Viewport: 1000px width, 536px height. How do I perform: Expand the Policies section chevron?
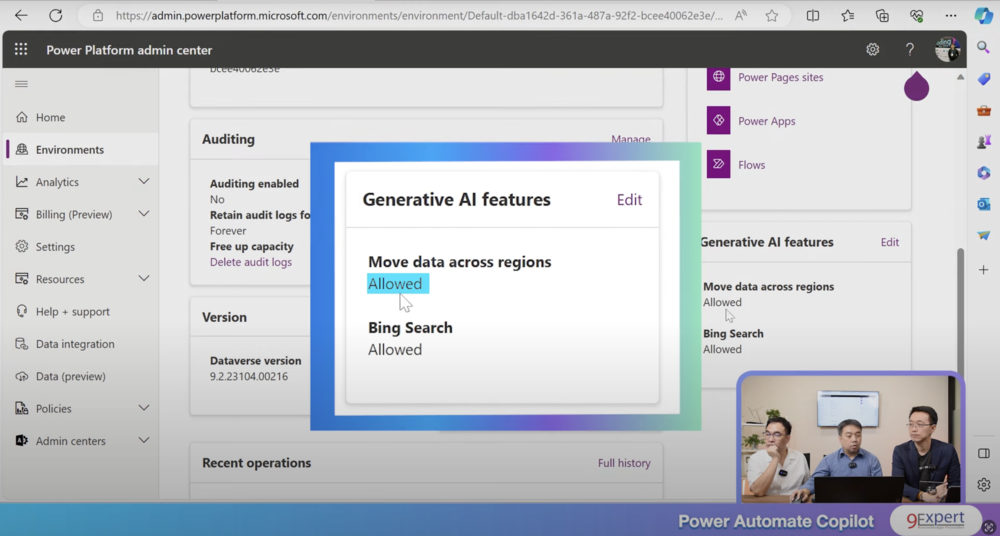[x=143, y=408]
